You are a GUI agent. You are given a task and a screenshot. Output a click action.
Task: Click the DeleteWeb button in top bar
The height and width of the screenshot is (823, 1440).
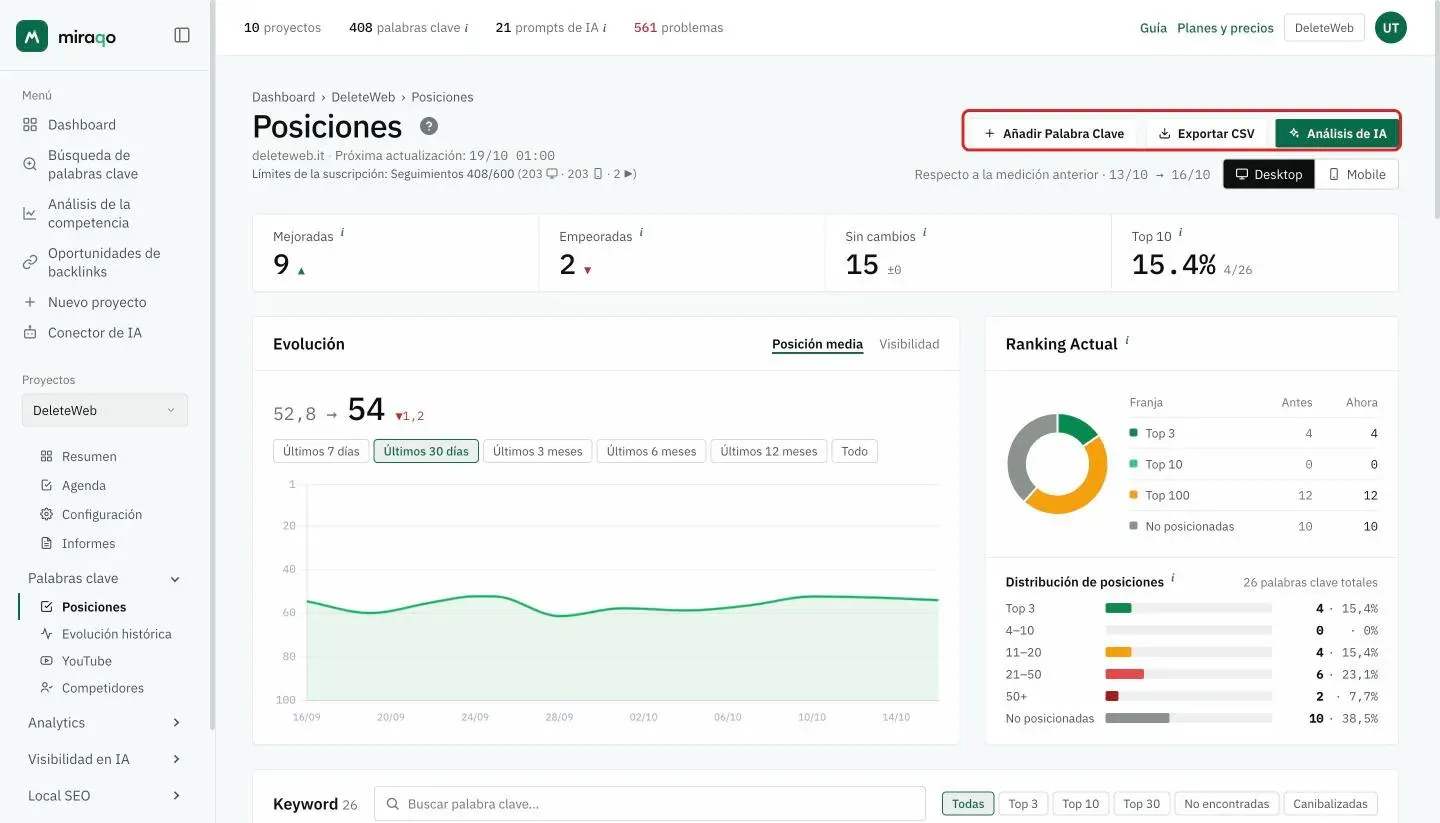1324,28
